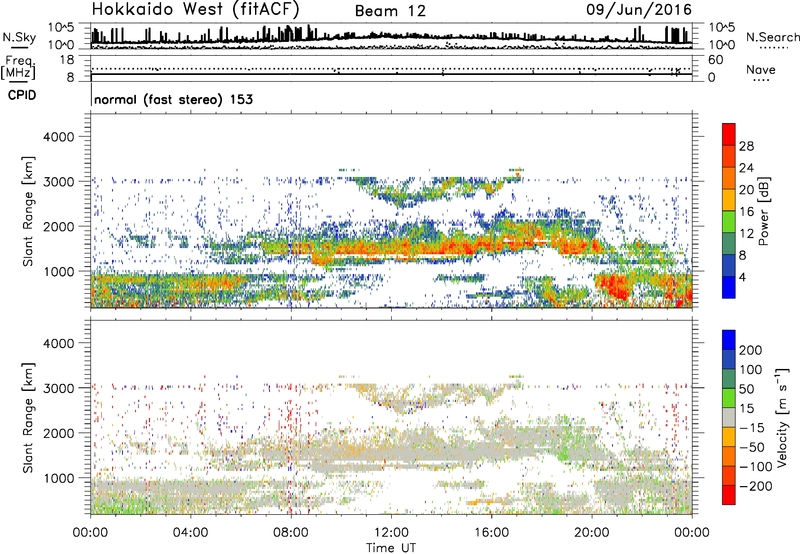This screenshot has height=554, width=800.
Task: Click the '18' frequency tick label
Action: click(x=67, y=60)
